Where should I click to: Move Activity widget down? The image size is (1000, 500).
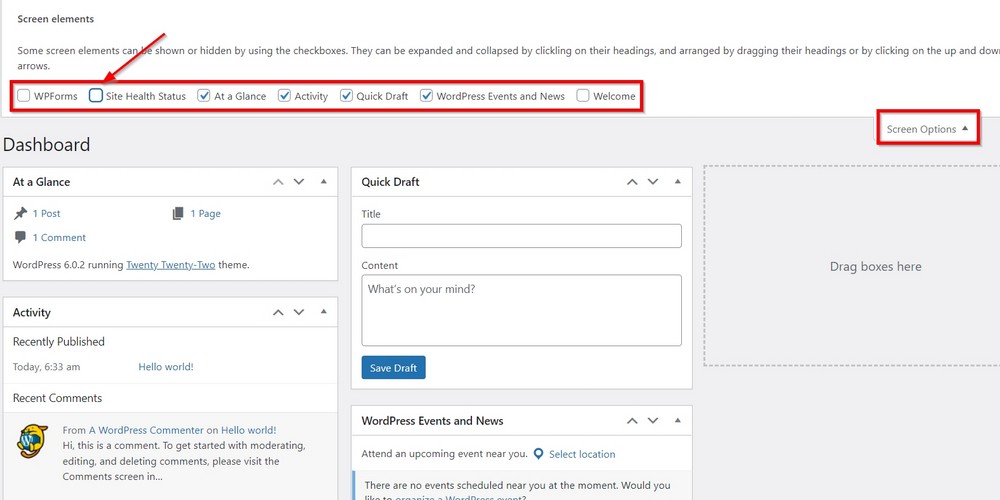pos(298,312)
